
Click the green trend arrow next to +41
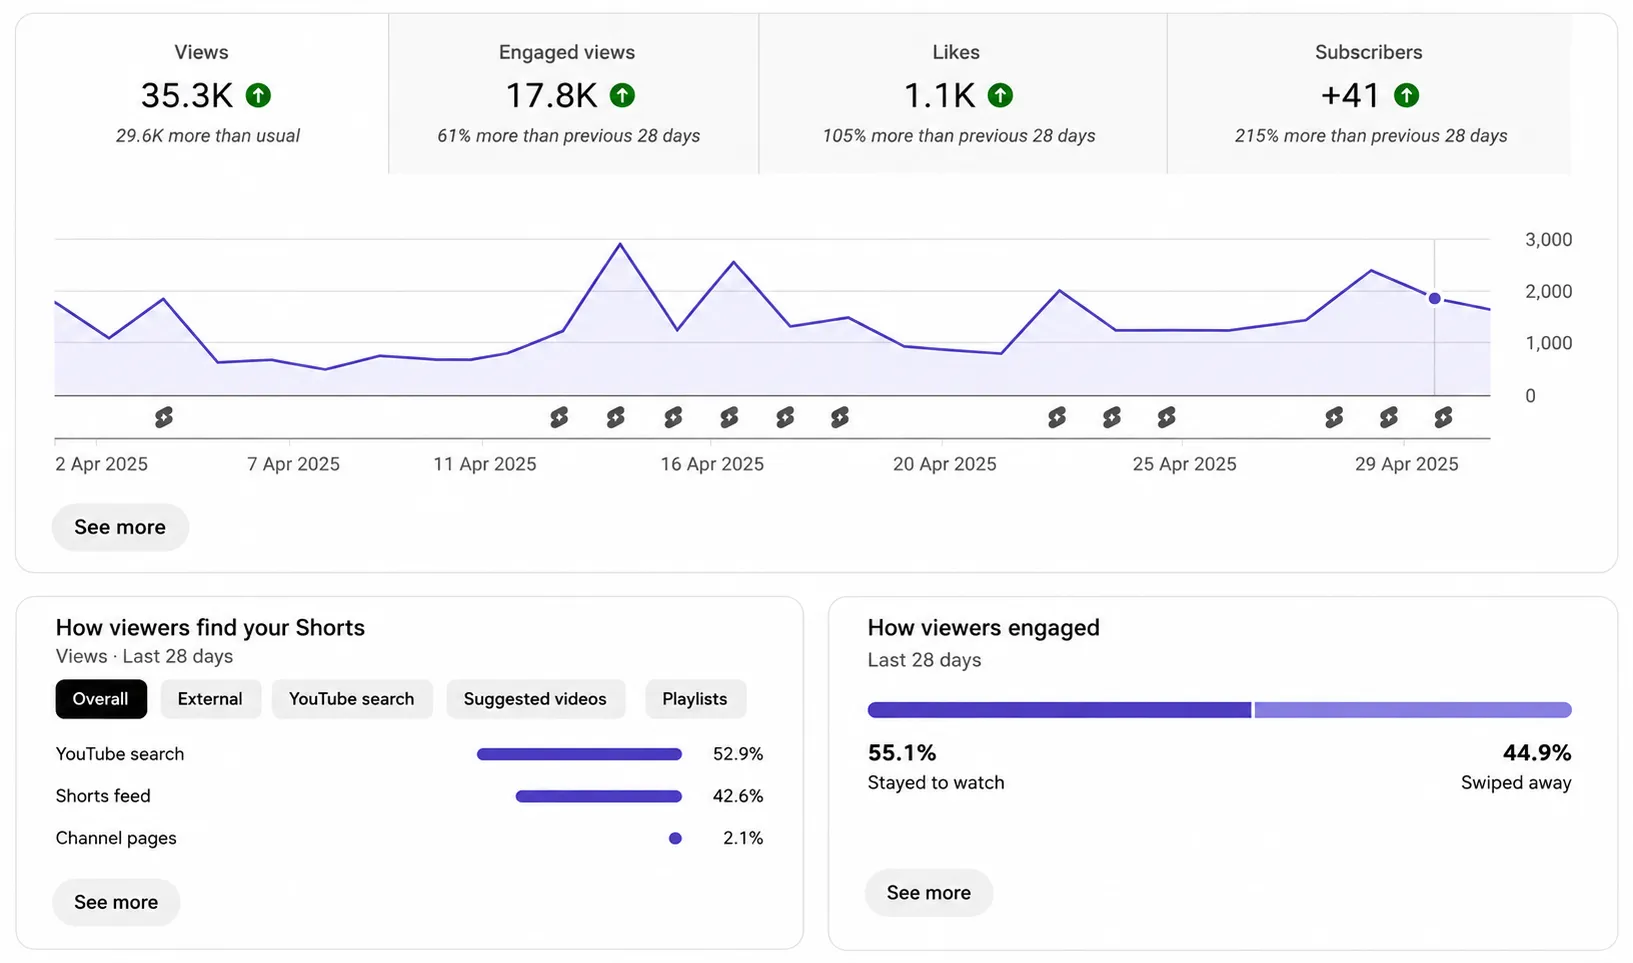[x=1406, y=95]
